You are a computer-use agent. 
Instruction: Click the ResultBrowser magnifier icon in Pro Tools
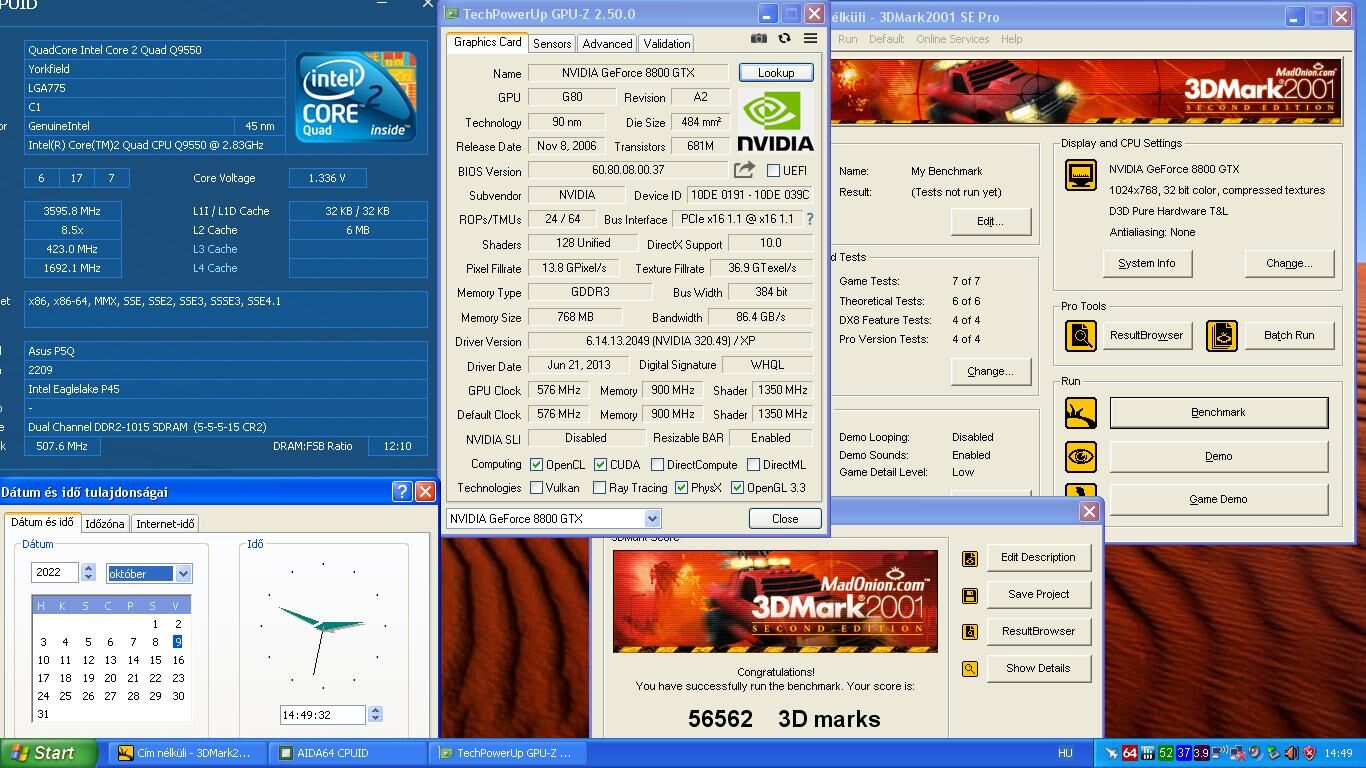click(x=1081, y=336)
